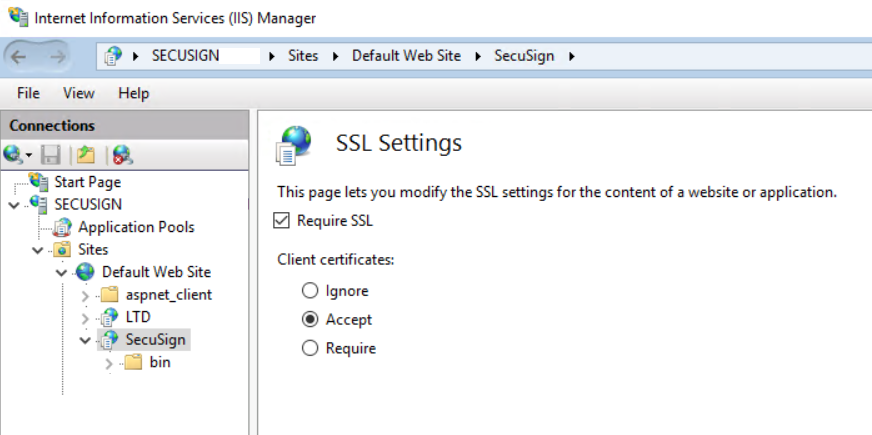Click the Connections panel header
Screen dimensions: 872x435
click(x=124, y=125)
